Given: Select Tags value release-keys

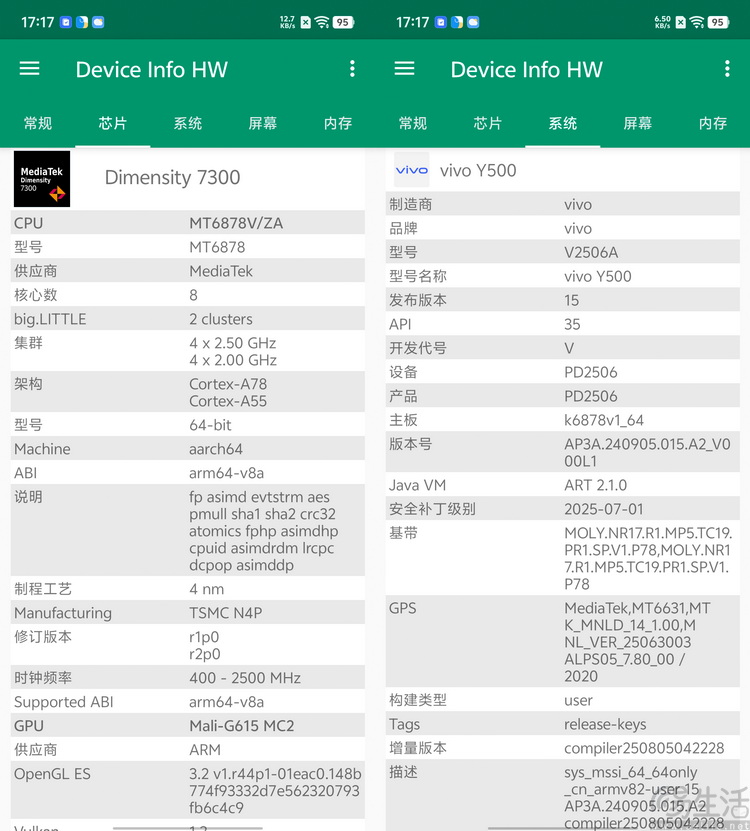Looking at the screenshot, I should (x=605, y=724).
